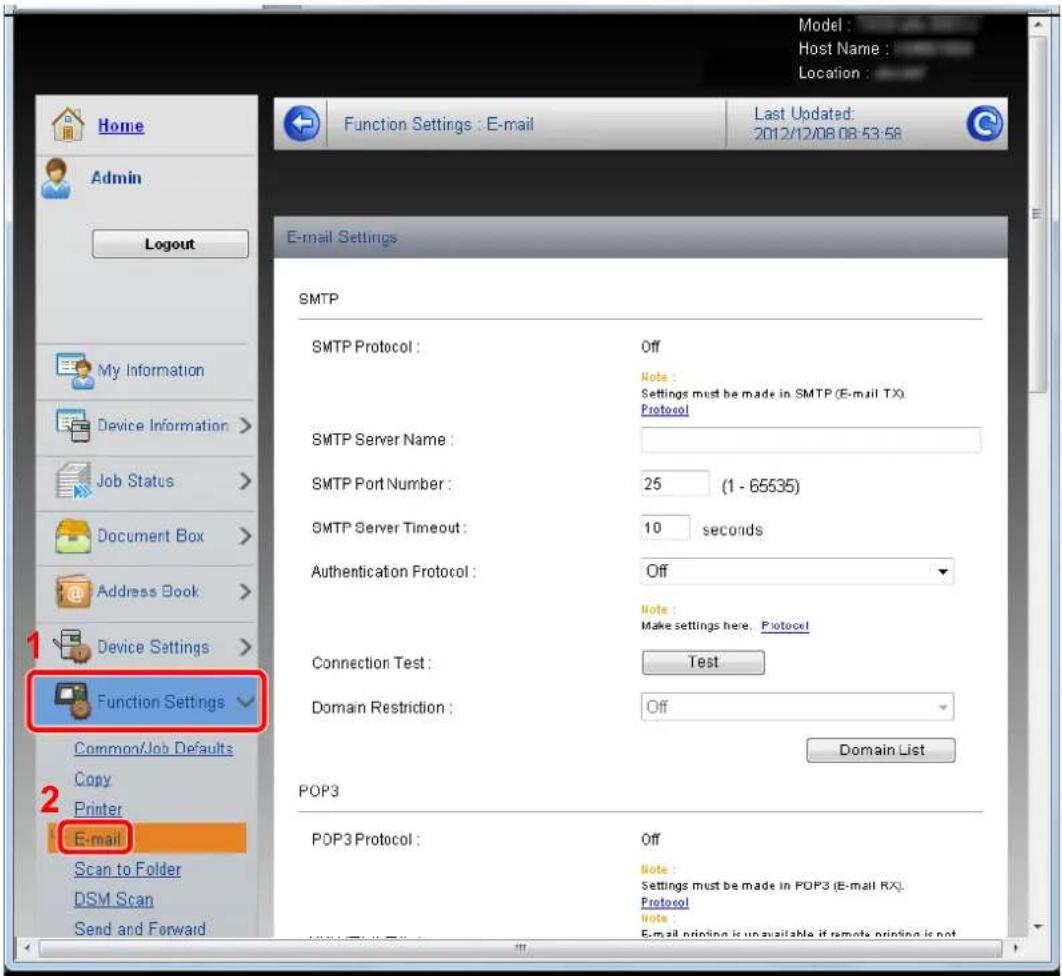Expand the Device Settings chevron
Screen dimensions: 1062x976
[245, 648]
